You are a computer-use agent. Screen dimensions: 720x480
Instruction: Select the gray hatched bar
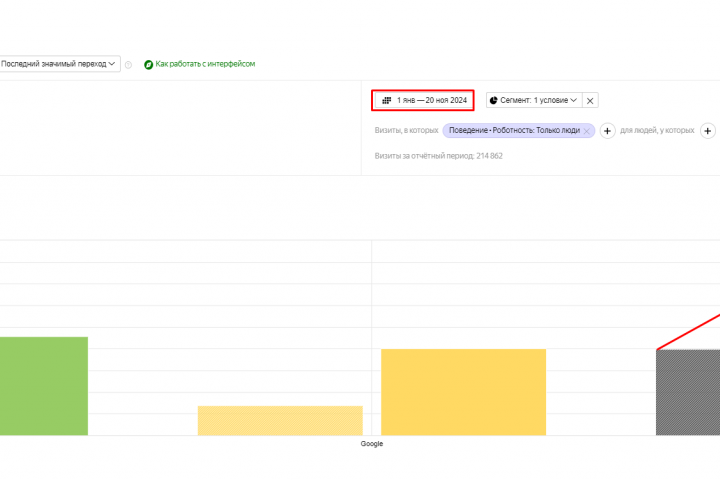pyautogui.click(x=688, y=392)
